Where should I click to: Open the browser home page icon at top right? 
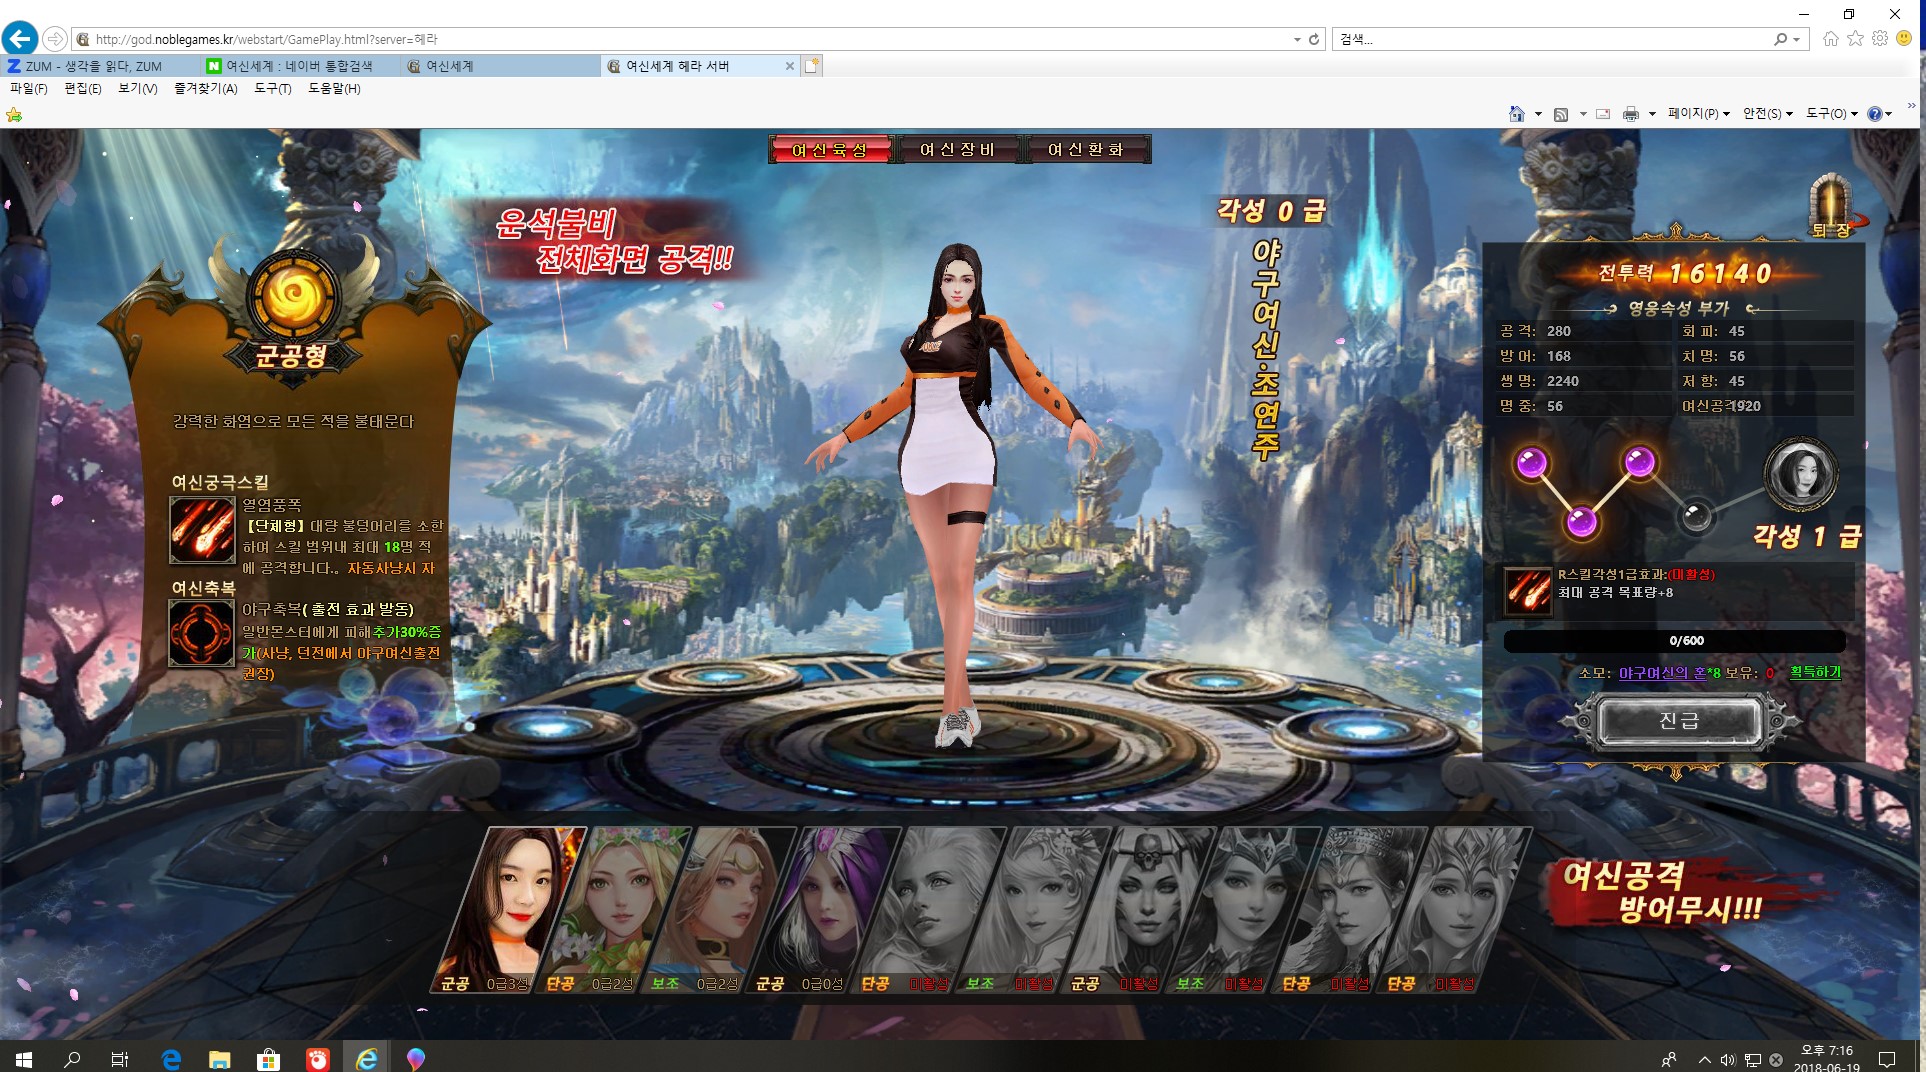[x=1831, y=39]
